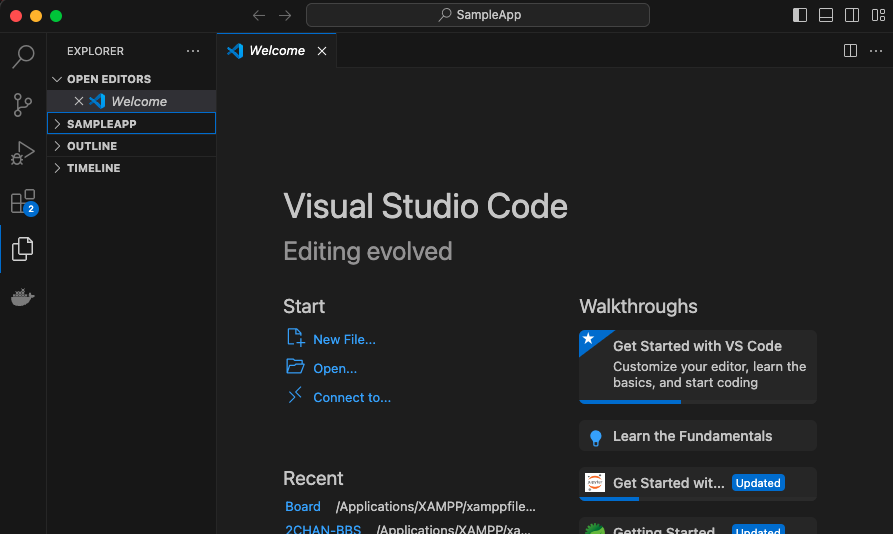
Task: Open Get Started with VS Code walkthrough
Action: [698, 367]
